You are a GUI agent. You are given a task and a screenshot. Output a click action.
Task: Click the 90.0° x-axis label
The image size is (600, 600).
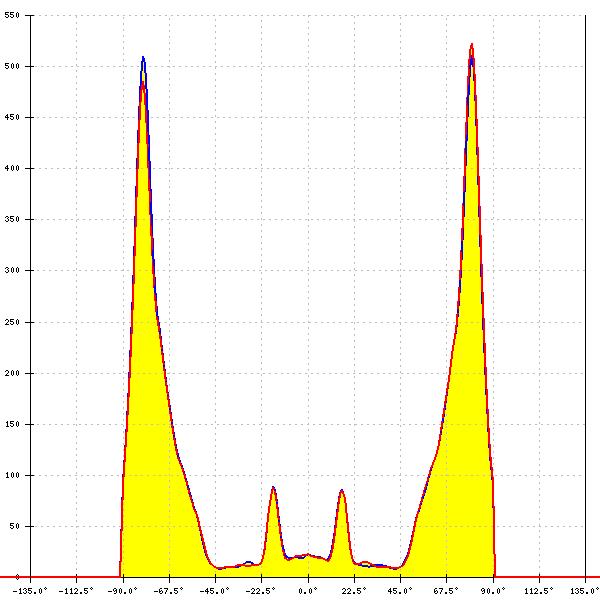pyautogui.click(x=493, y=591)
